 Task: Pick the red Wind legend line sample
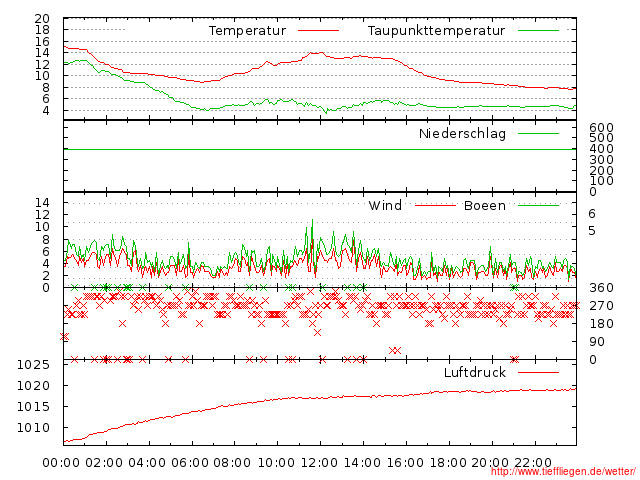pyautogui.click(x=435, y=205)
